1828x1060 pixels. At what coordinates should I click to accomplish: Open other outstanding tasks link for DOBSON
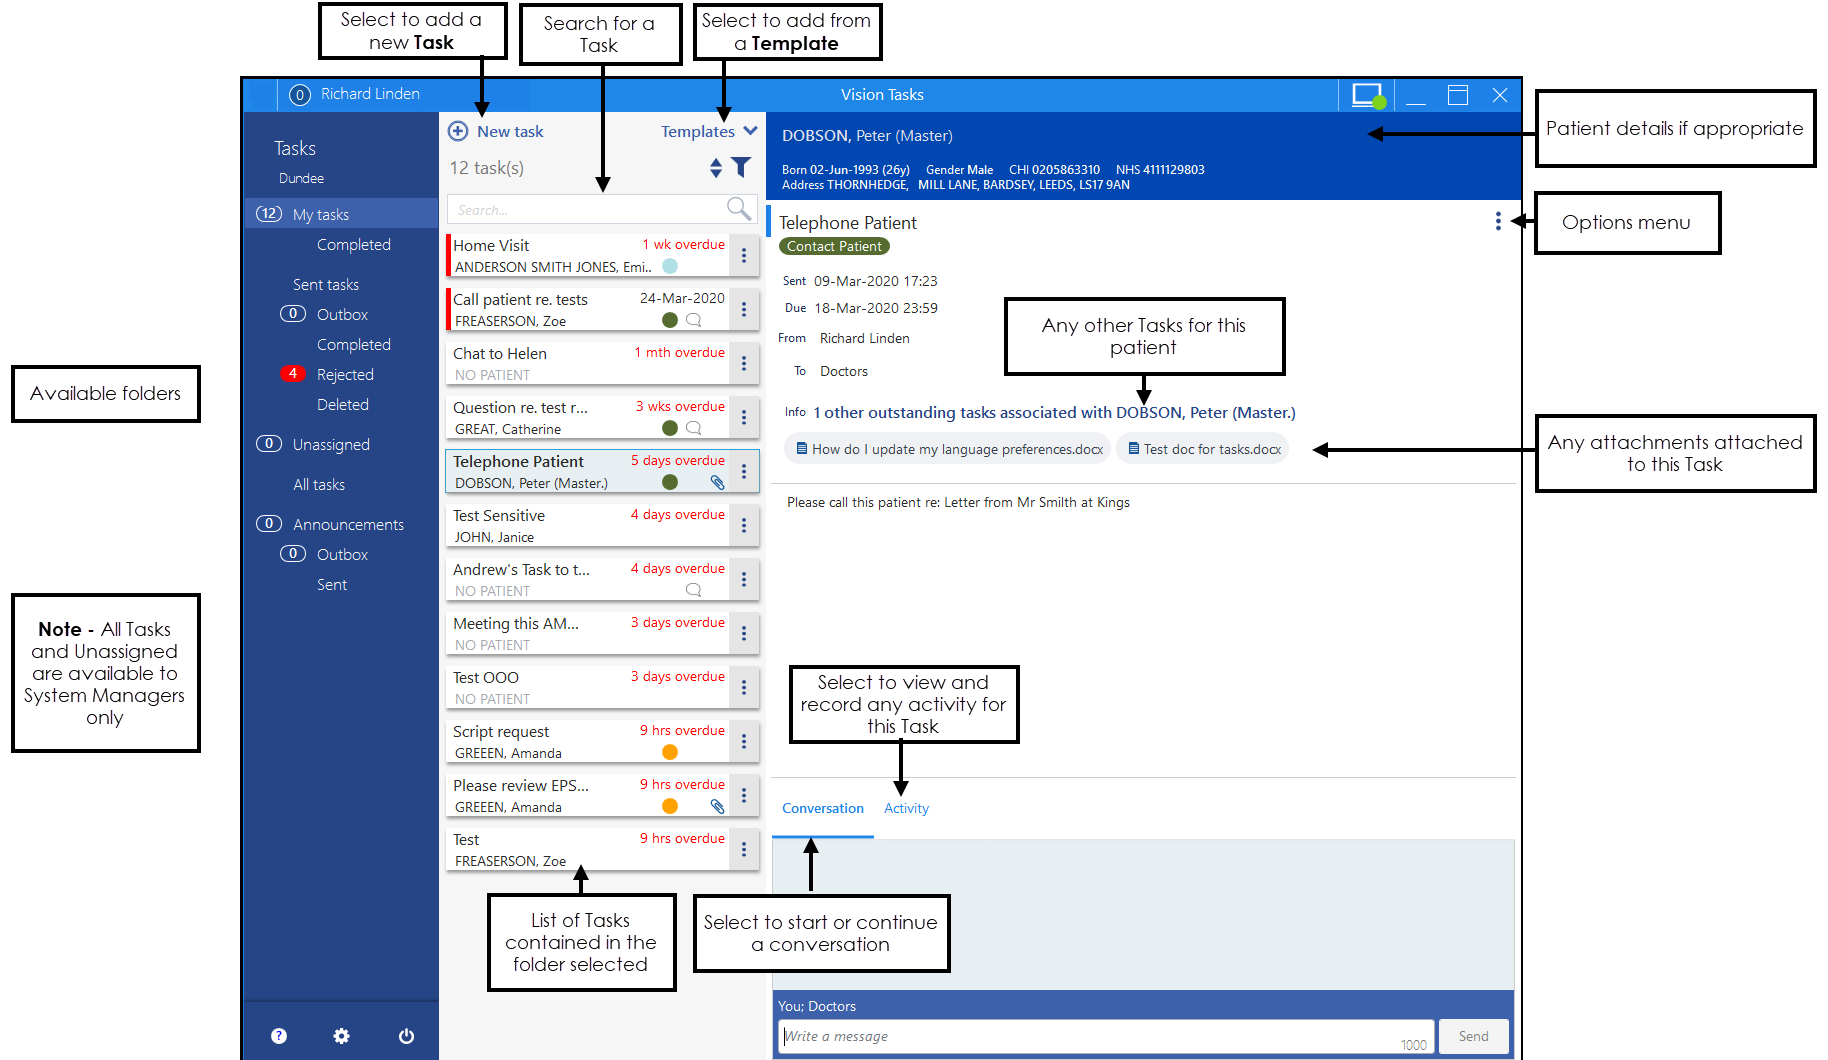pyautogui.click(x=1054, y=412)
